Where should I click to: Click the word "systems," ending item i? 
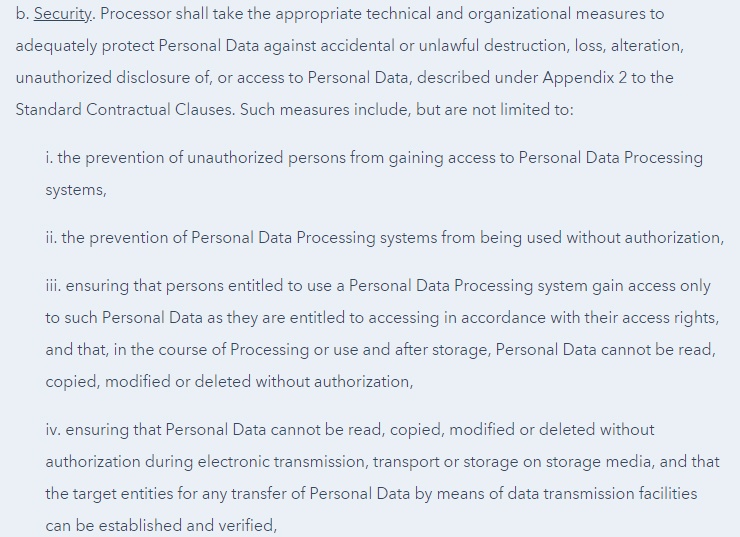[75, 190]
